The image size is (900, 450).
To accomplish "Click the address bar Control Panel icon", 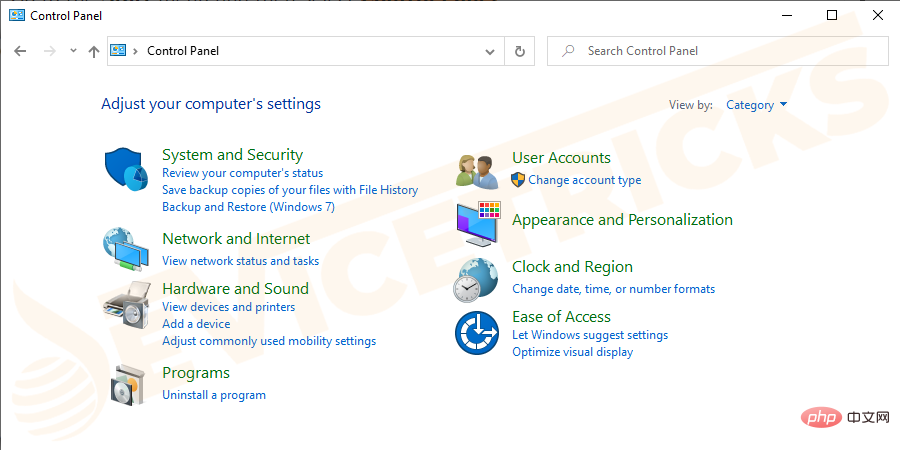I will tap(118, 51).
